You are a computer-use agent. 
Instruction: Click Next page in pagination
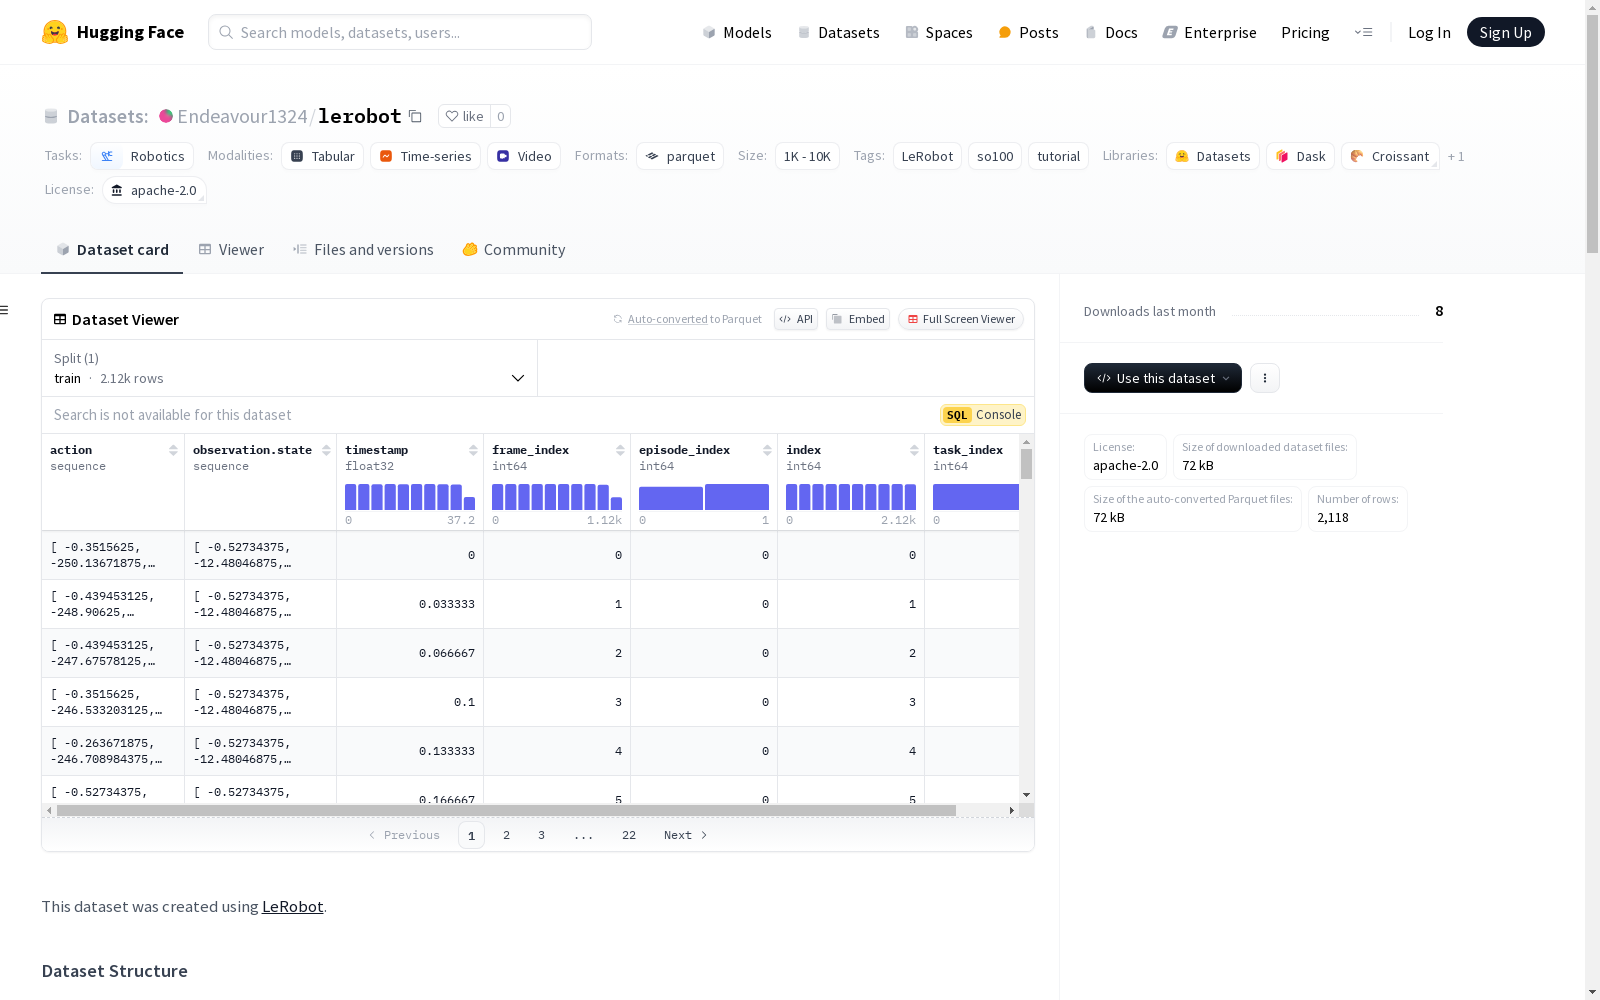click(x=686, y=835)
